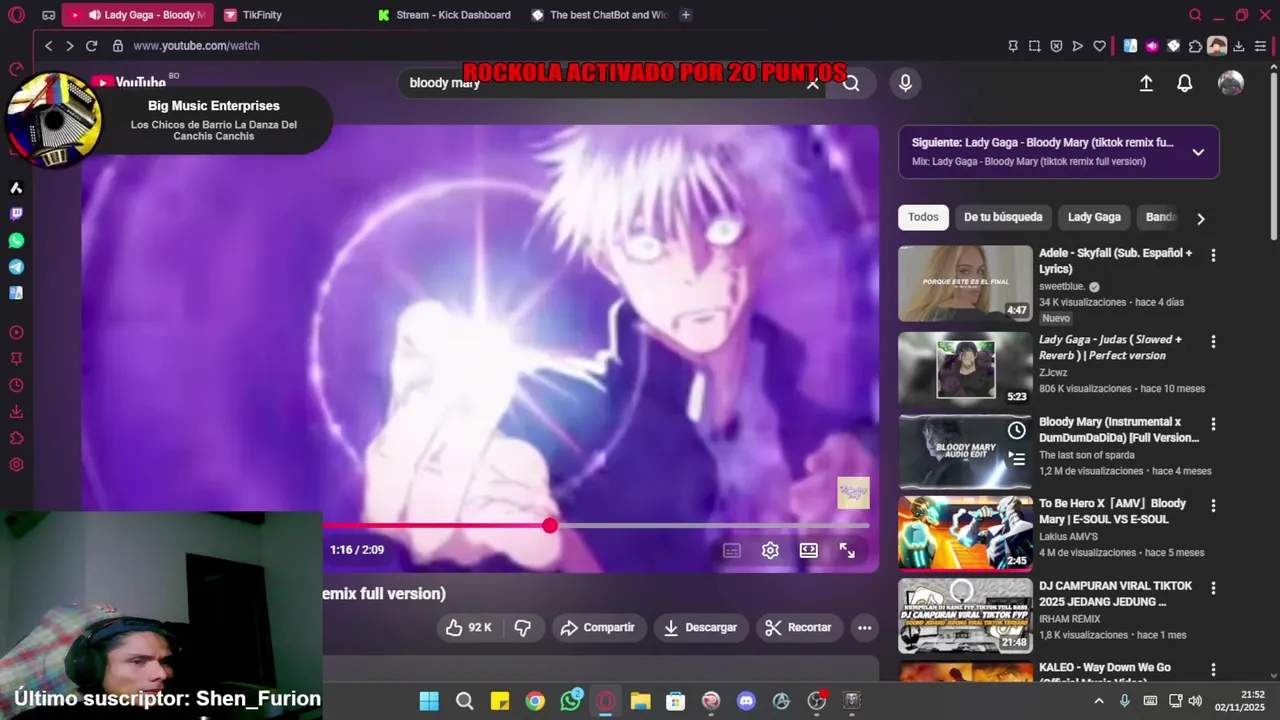Dislike the video
Screen dimensions: 1280x720
coord(522,628)
